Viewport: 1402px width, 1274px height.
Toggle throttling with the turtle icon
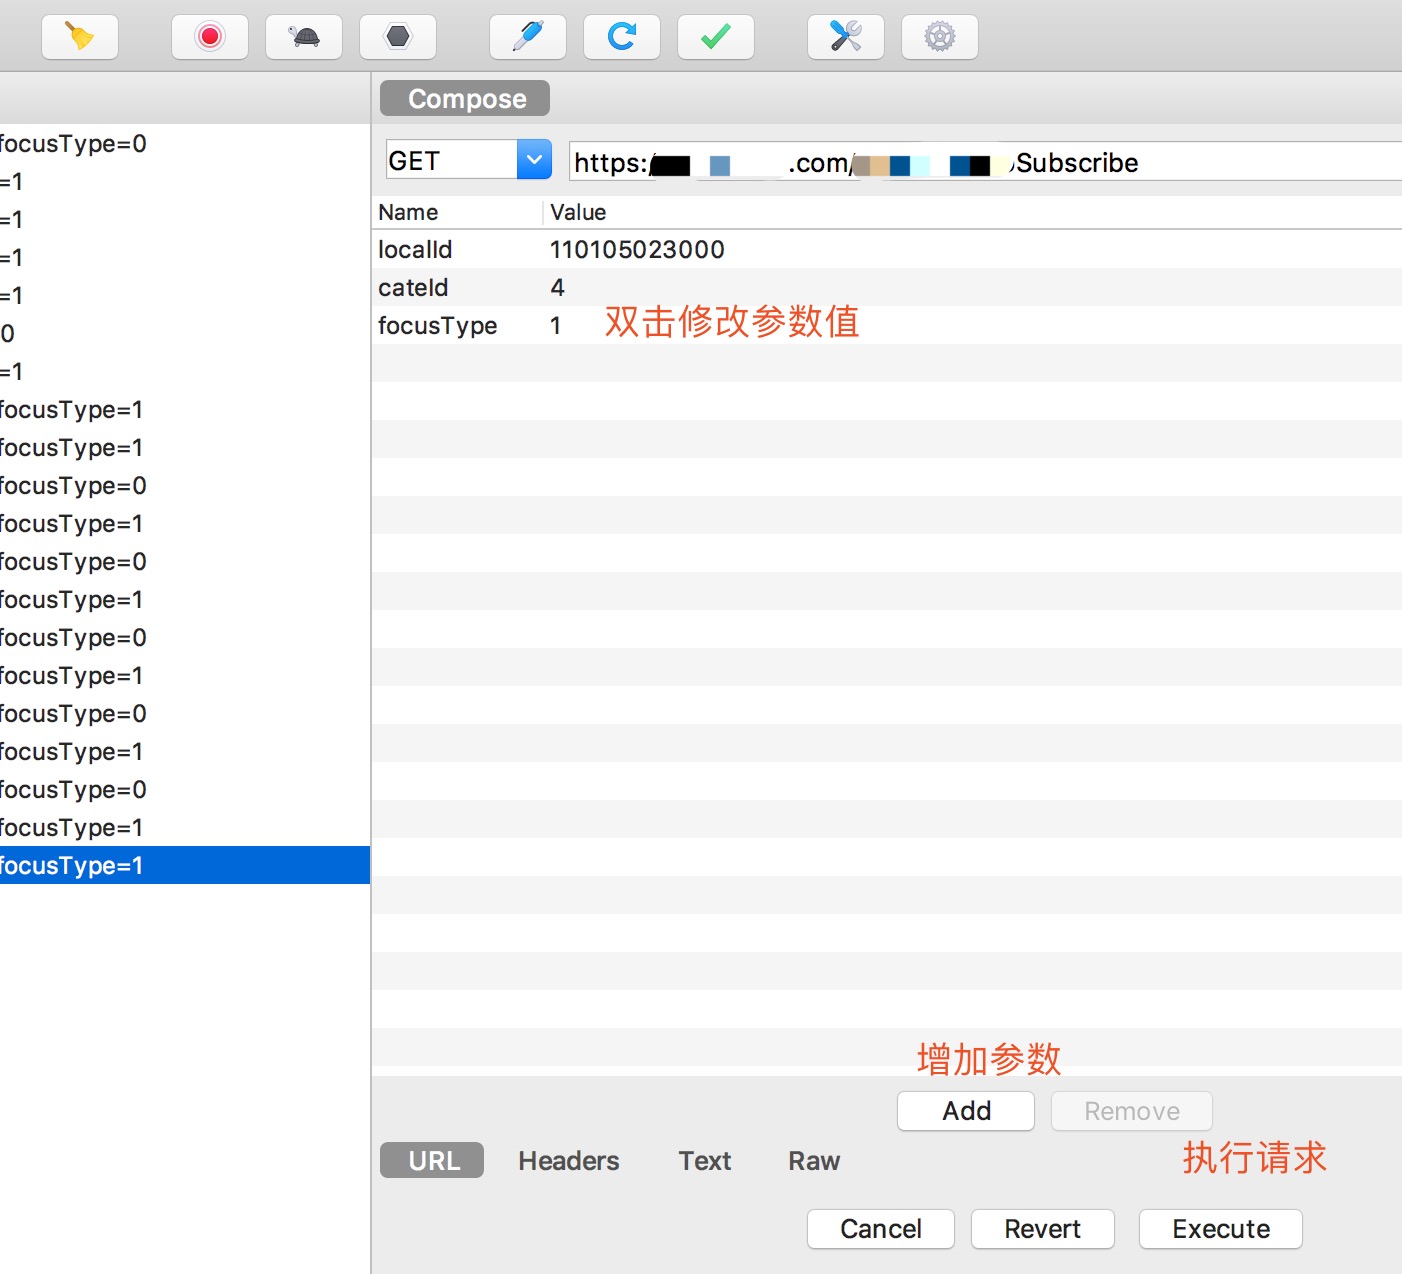pyautogui.click(x=304, y=37)
